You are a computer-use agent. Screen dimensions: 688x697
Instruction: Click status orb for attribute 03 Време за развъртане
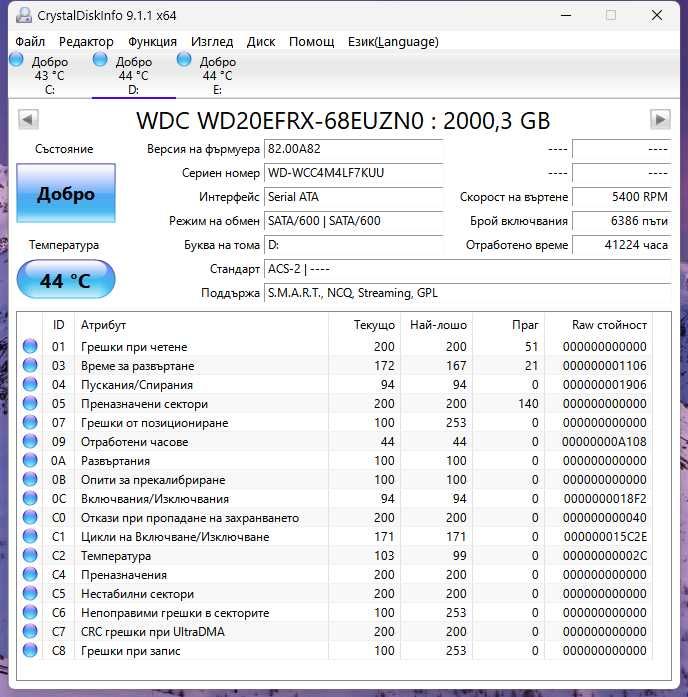click(30, 365)
